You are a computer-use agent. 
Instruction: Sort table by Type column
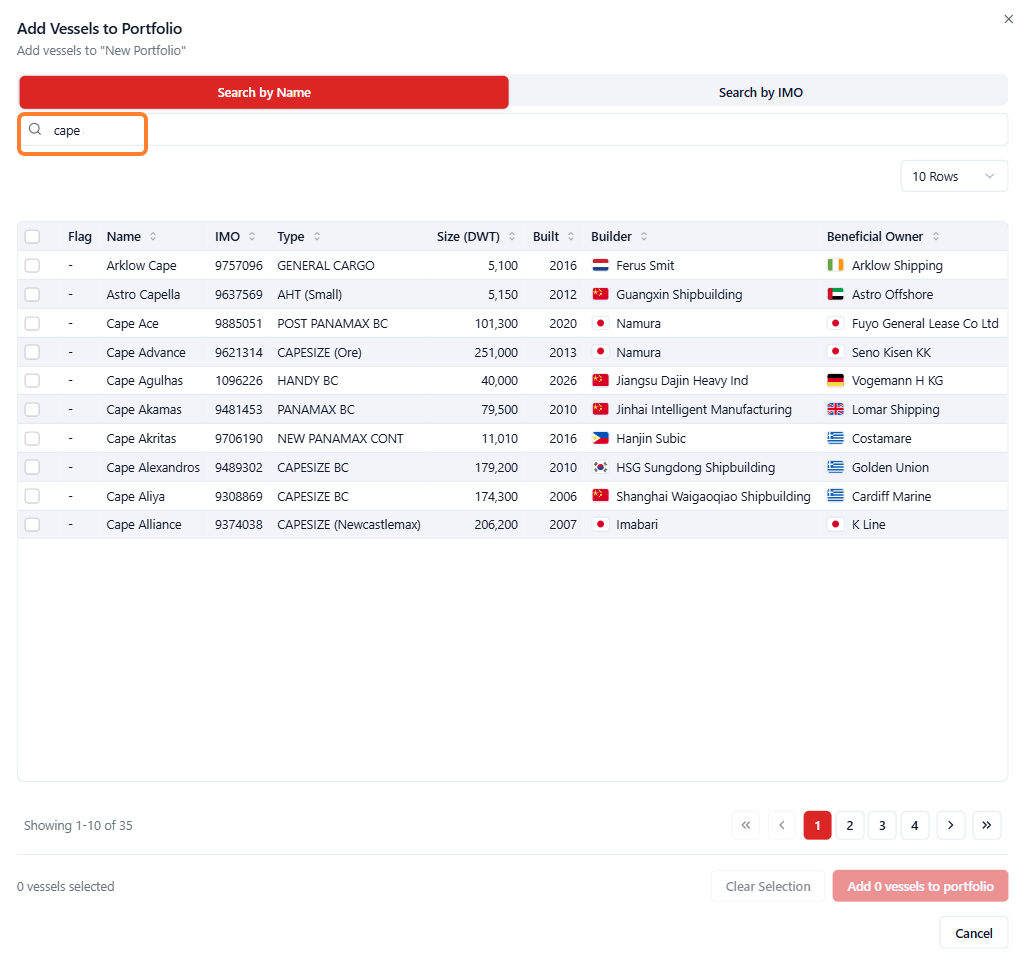tap(317, 236)
